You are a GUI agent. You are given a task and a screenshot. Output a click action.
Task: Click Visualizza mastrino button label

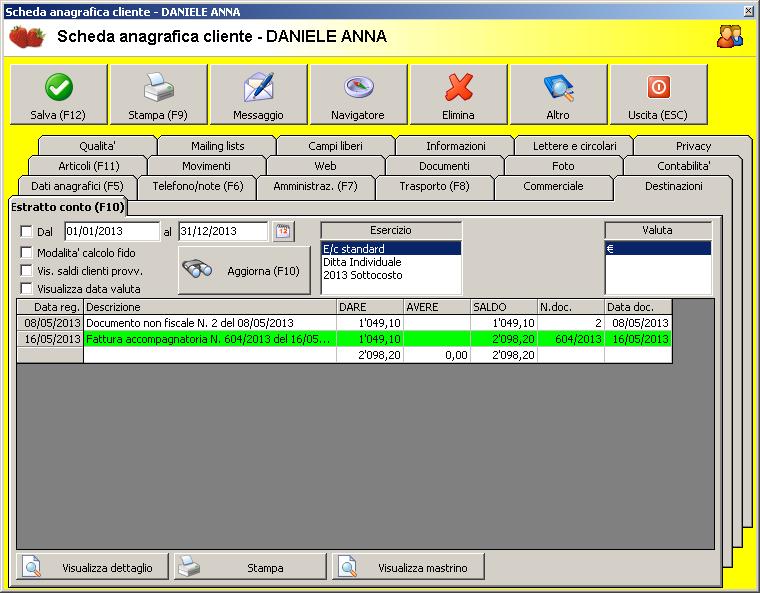click(423, 568)
